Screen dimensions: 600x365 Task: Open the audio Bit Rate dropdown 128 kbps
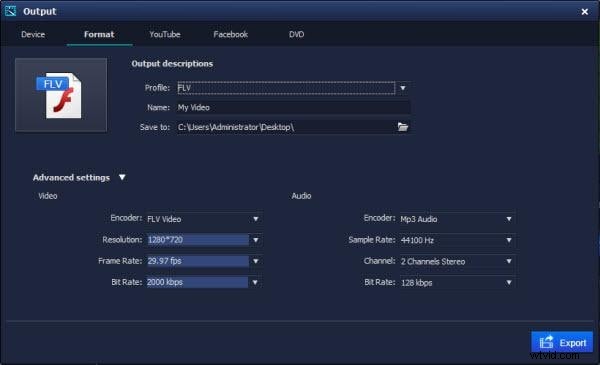click(x=457, y=283)
